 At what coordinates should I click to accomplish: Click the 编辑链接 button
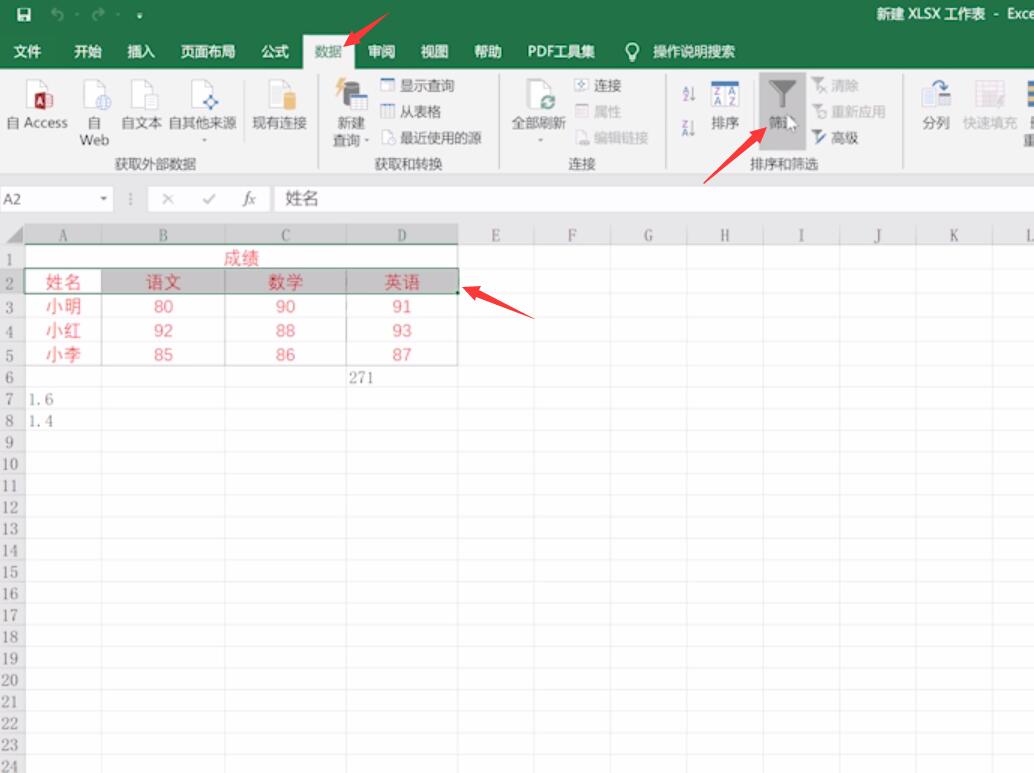pyautogui.click(x=611, y=137)
